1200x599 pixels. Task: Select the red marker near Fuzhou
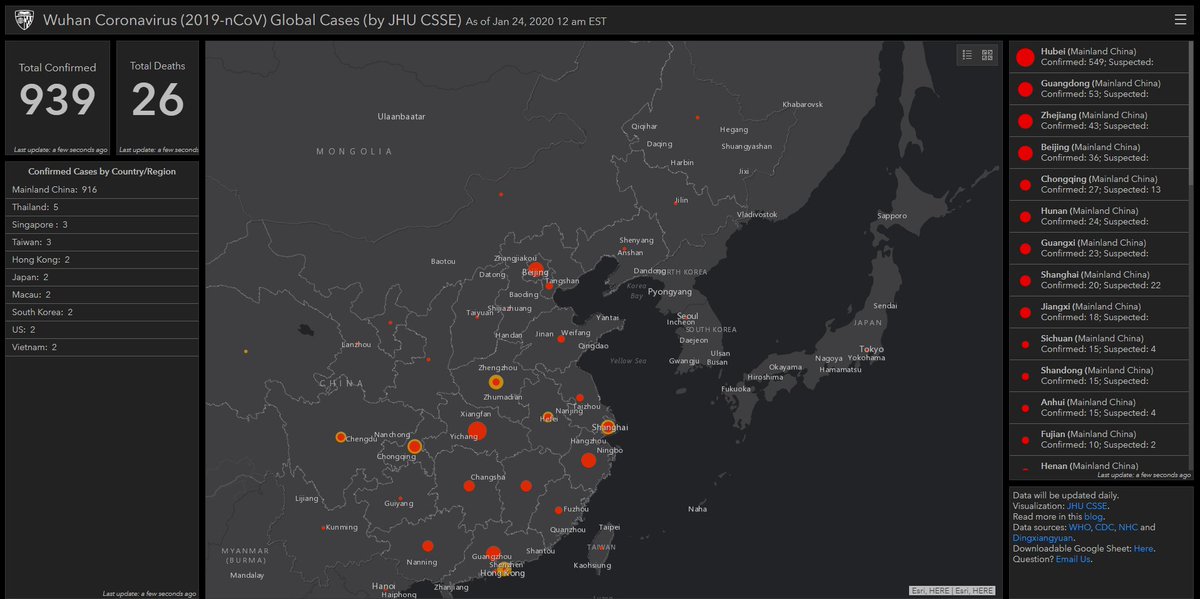558,510
